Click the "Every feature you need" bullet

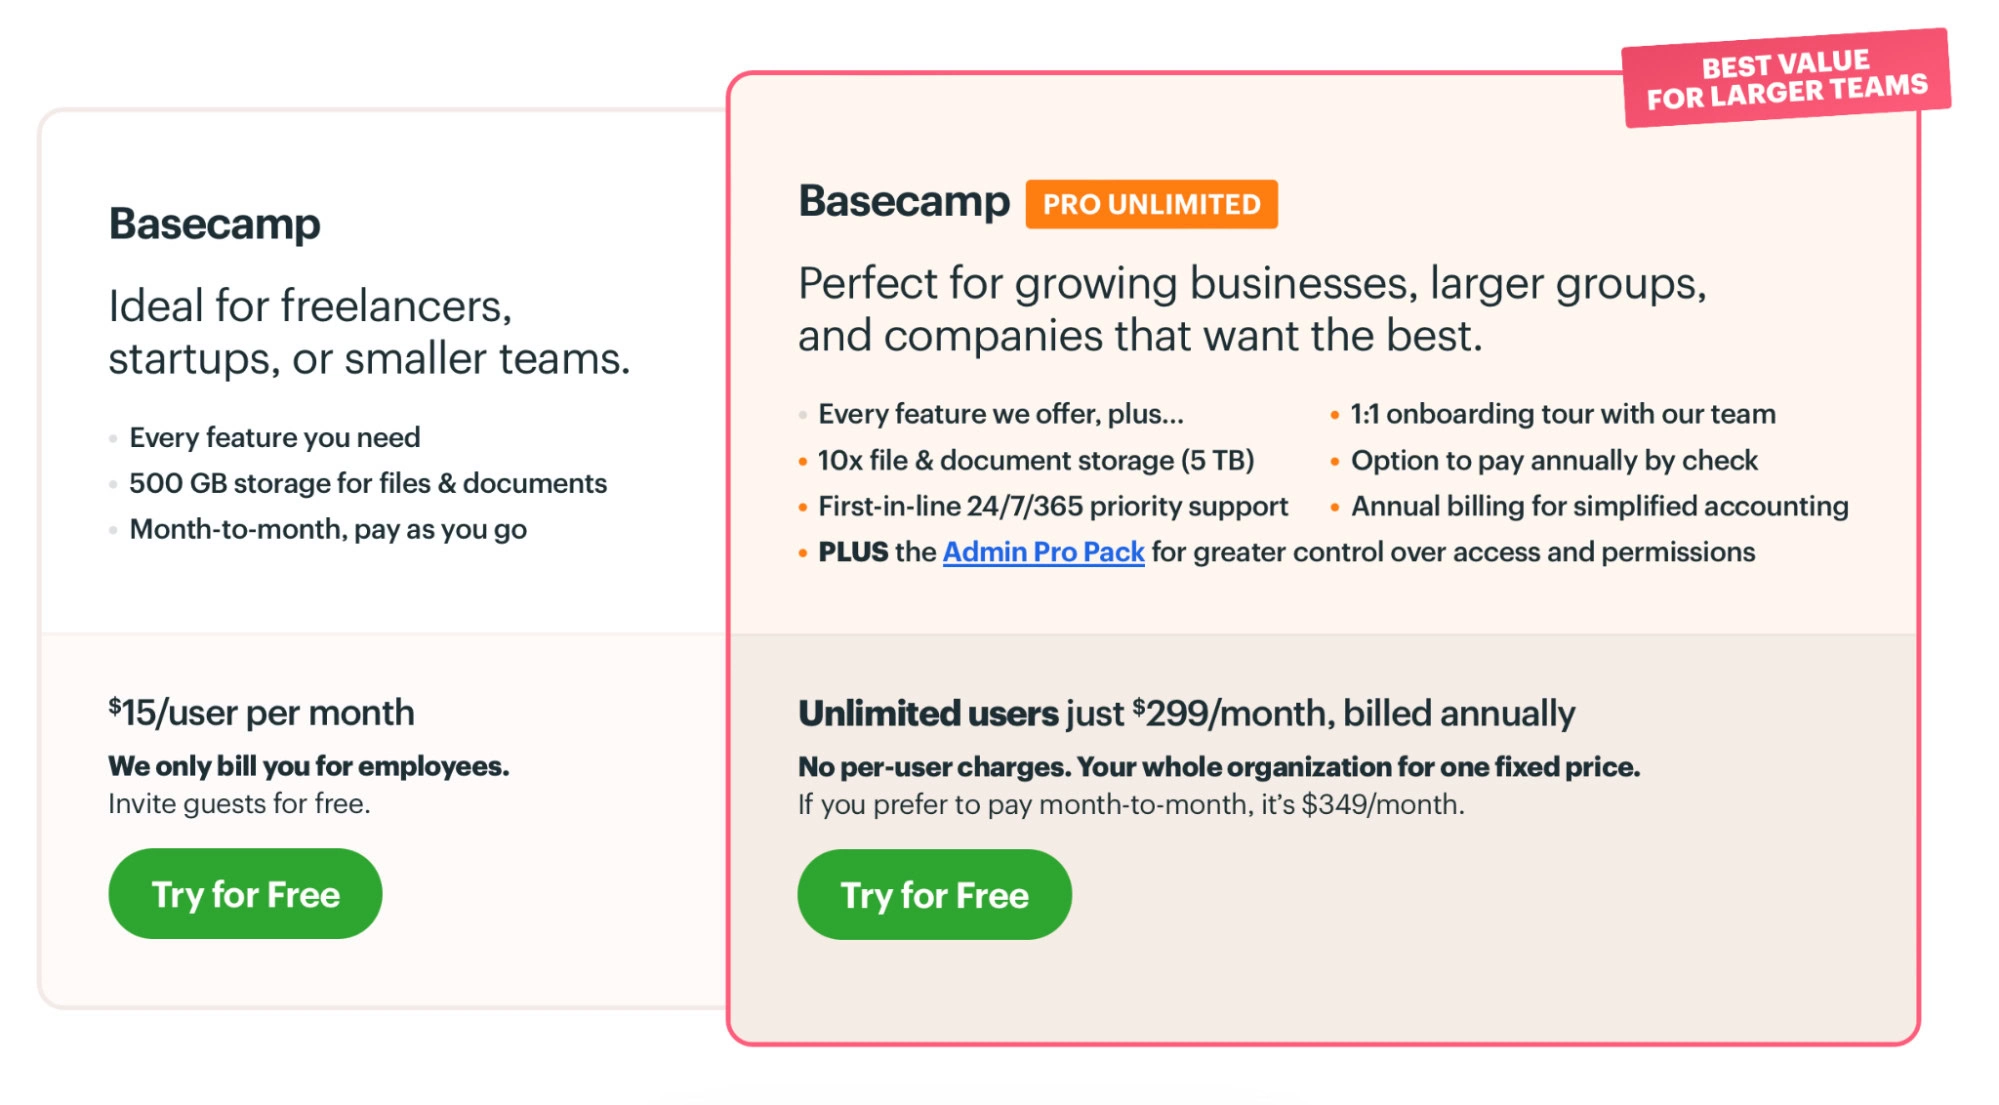275,437
